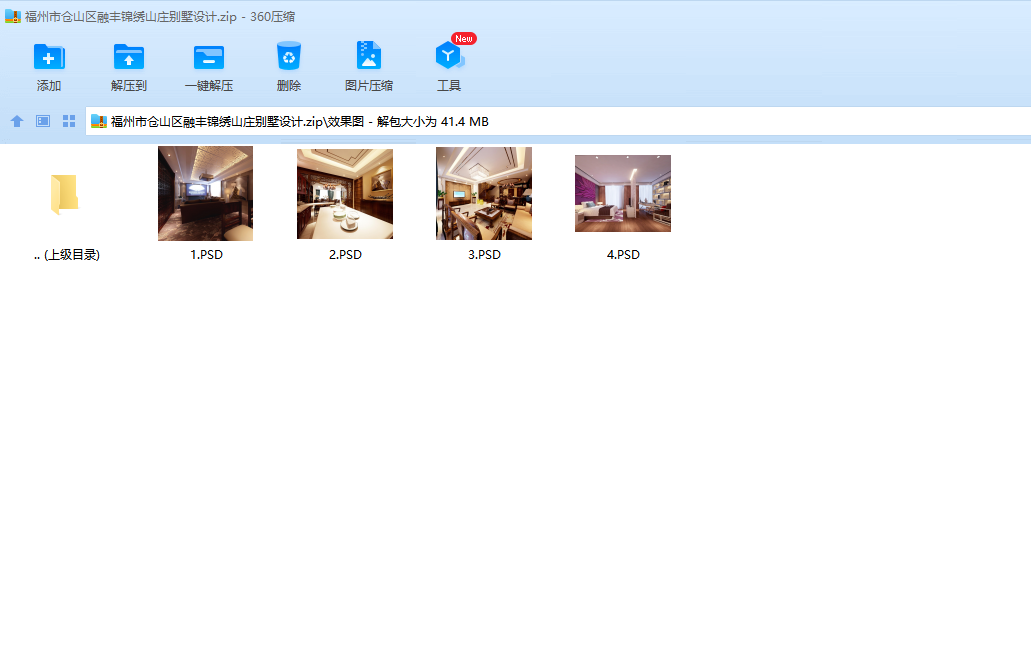Select the parent directory folder icon
The width and height of the screenshot is (1031, 650).
(65, 195)
